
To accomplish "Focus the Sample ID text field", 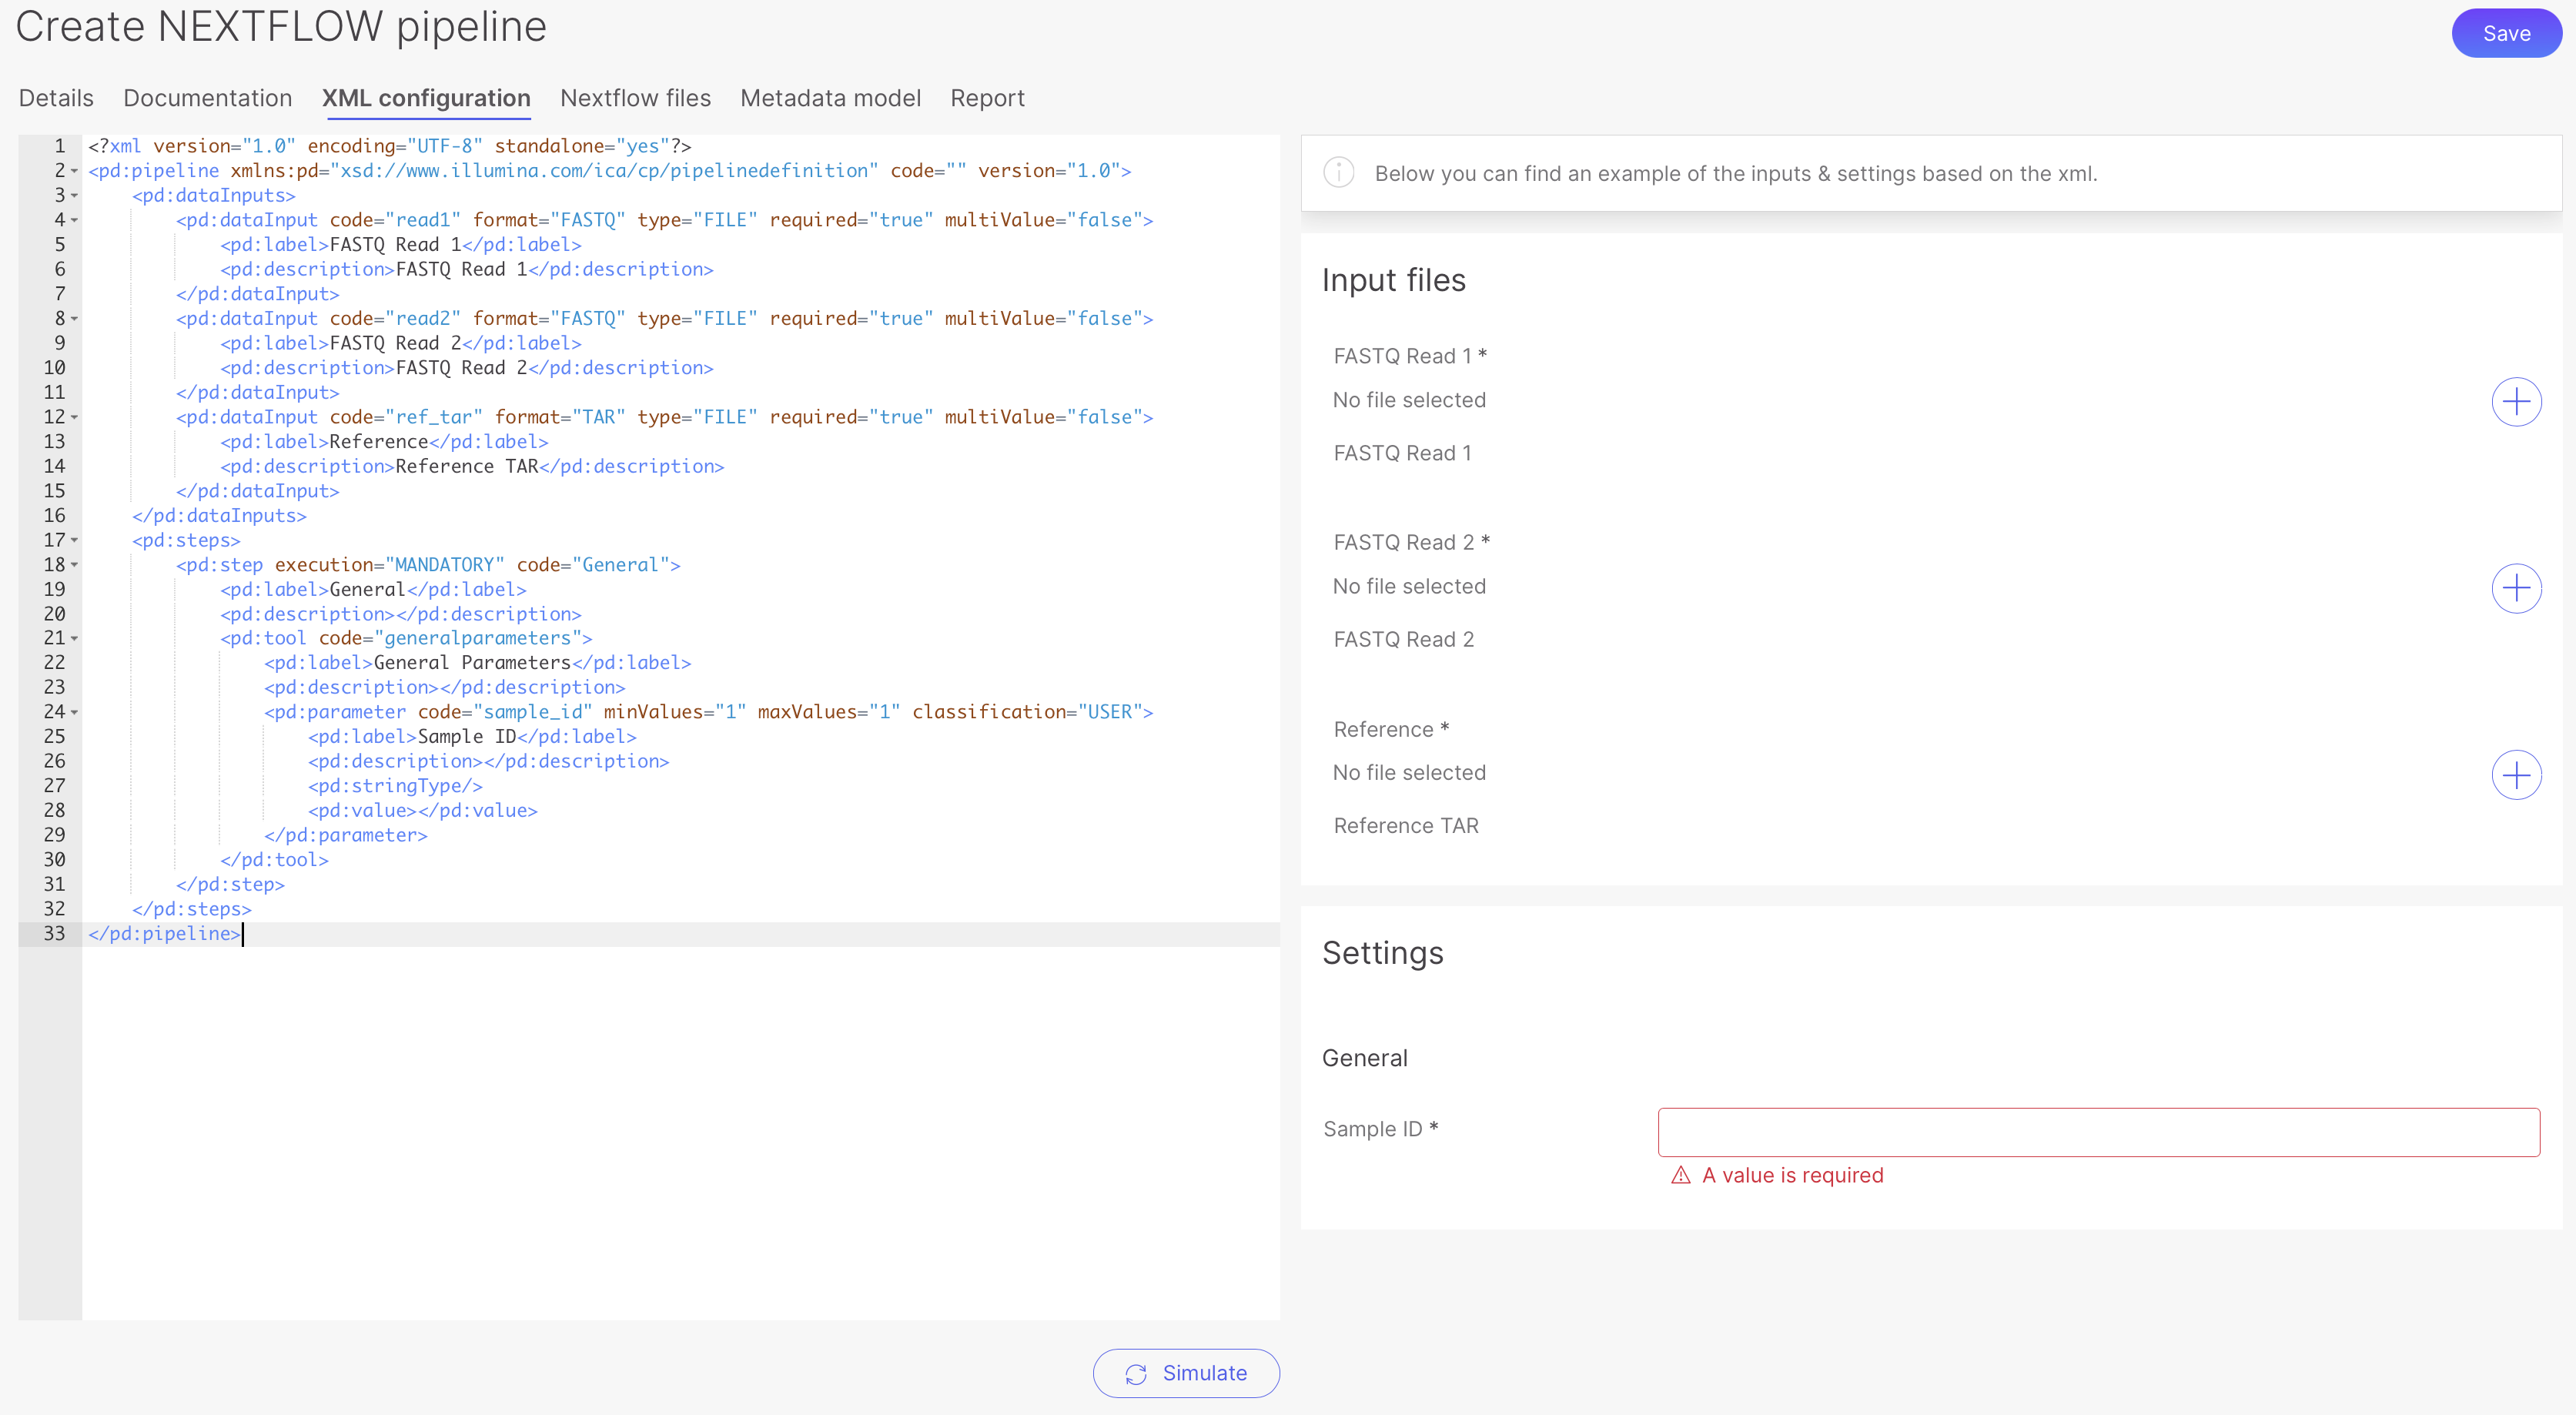I will point(2097,1131).
